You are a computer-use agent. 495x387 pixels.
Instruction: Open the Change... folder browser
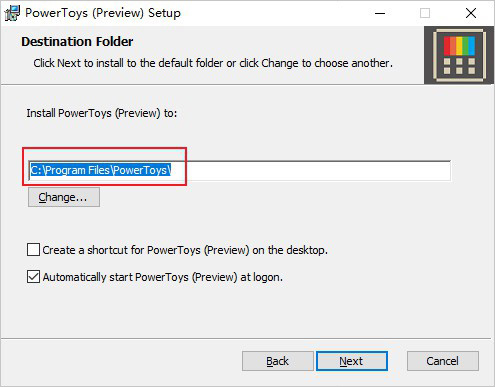point(64,197)
